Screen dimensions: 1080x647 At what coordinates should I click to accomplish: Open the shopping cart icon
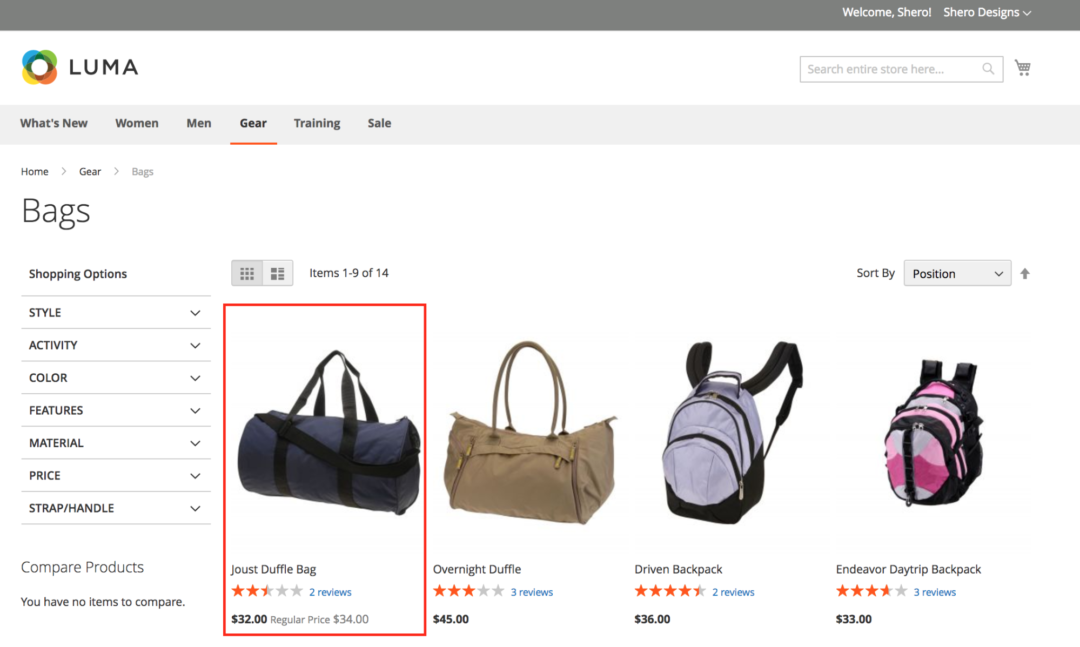pos(1022,67)
